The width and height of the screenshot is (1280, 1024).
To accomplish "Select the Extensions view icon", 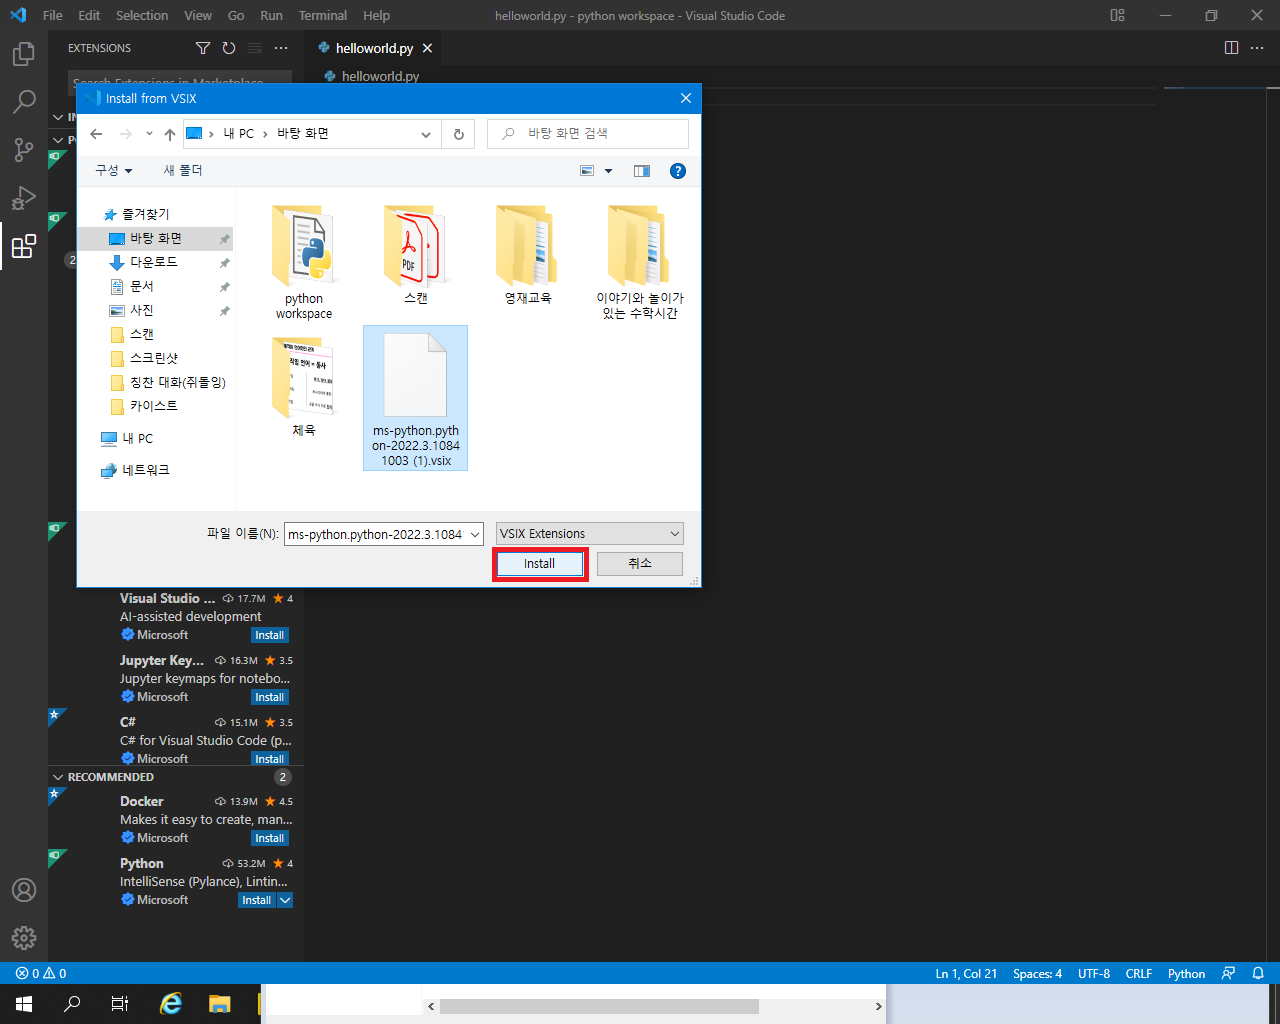I will pos(24,246).
